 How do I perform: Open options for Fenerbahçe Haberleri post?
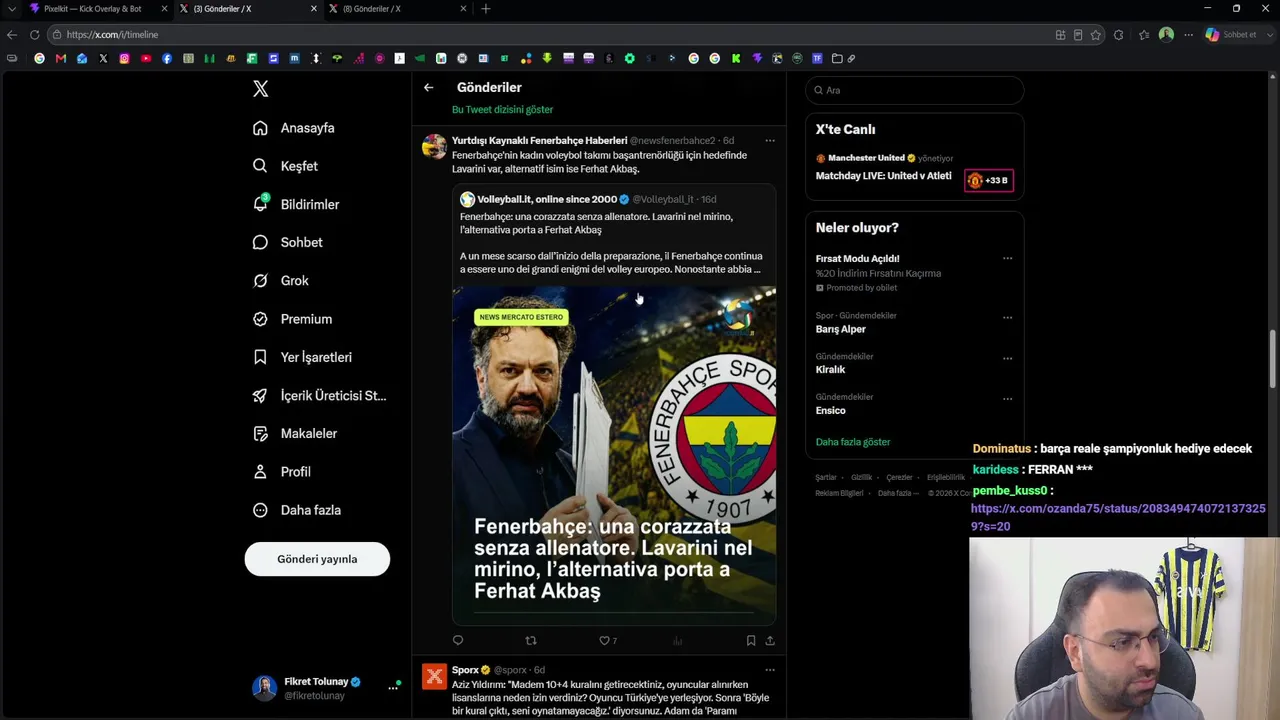point(770,141)
